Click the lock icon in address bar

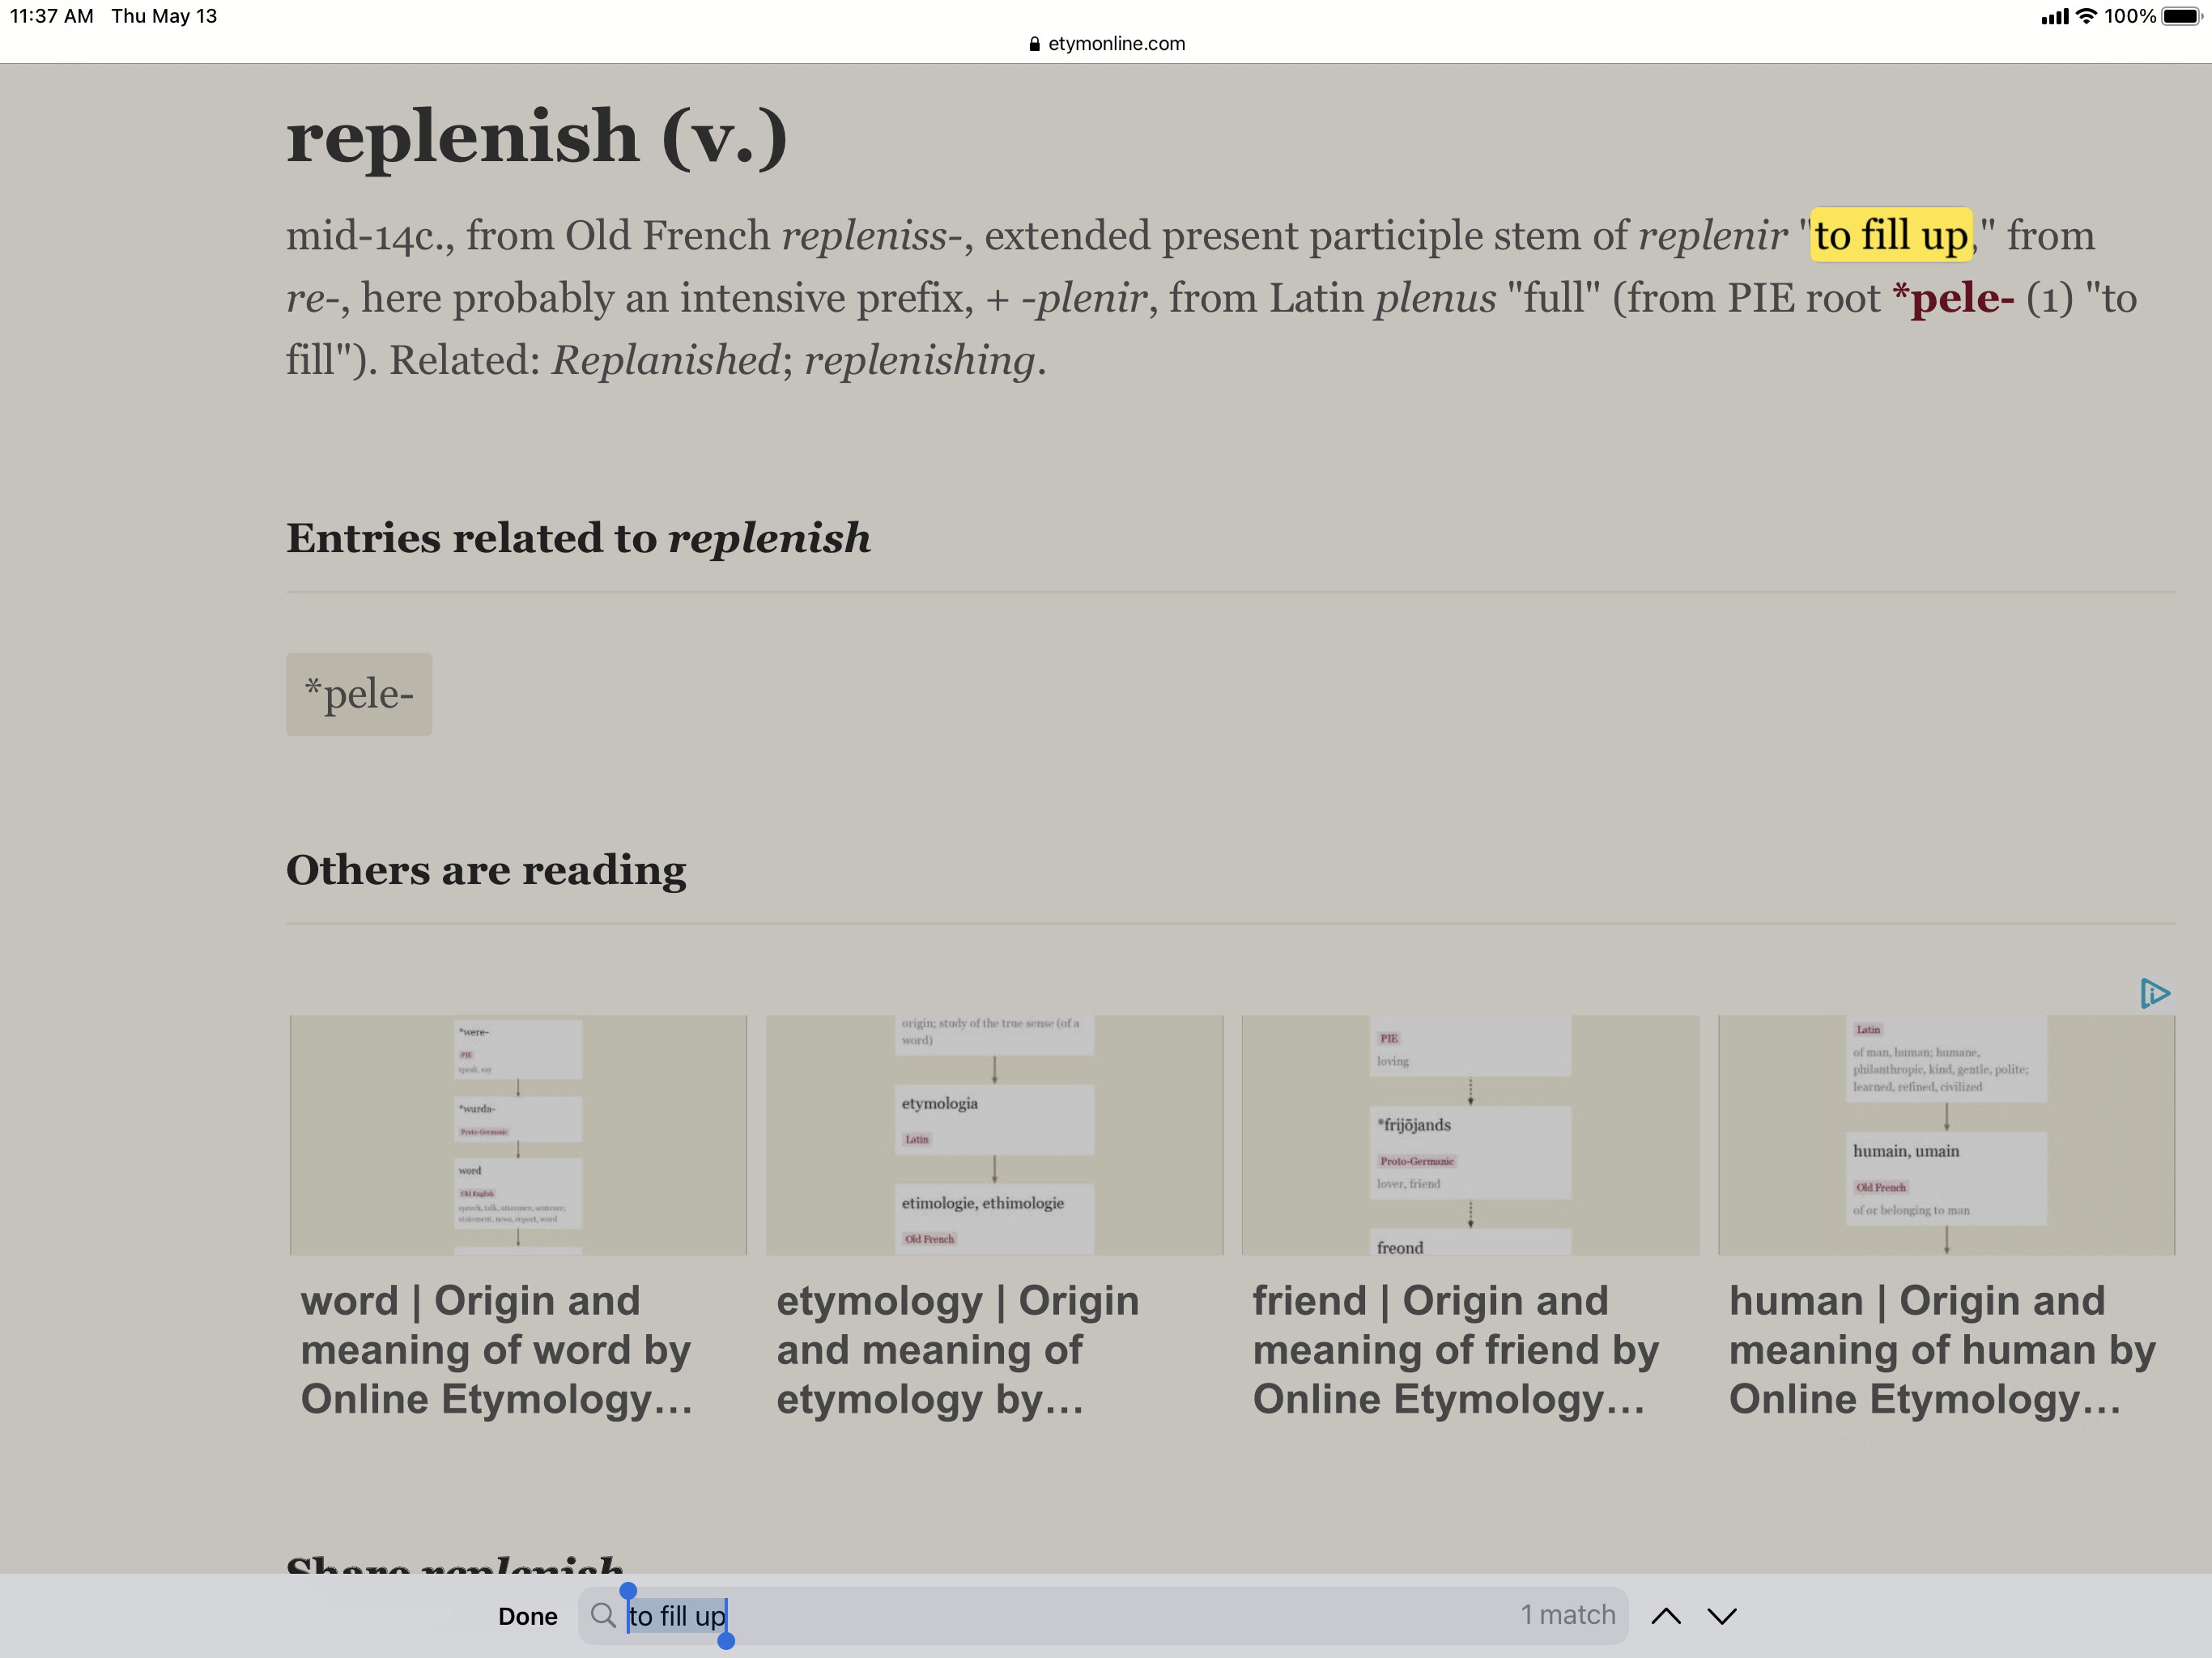pos(1034,44)
